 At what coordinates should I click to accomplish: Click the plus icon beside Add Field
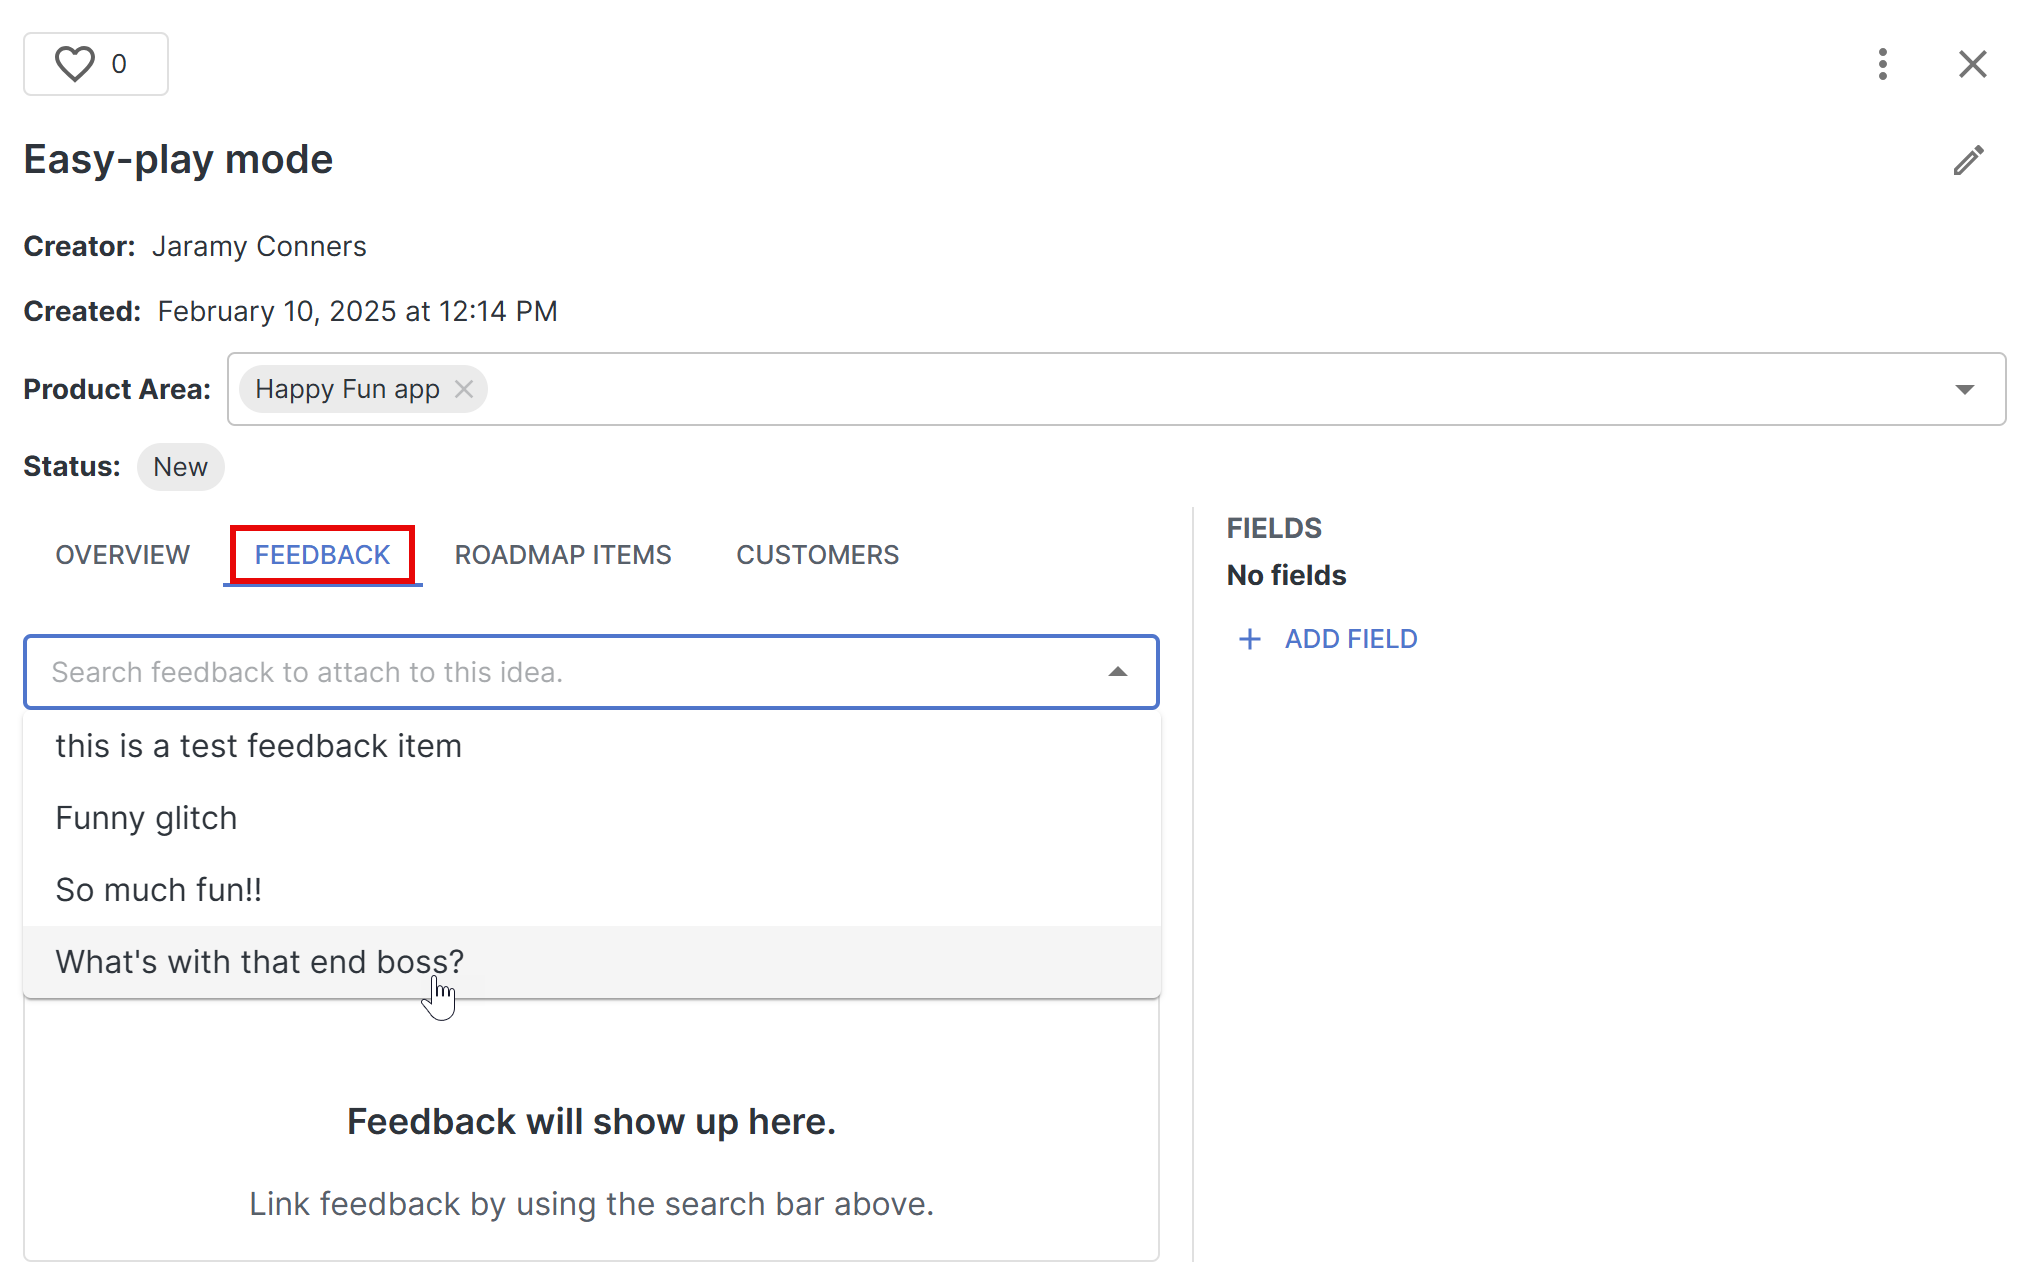coord(1250,639)
